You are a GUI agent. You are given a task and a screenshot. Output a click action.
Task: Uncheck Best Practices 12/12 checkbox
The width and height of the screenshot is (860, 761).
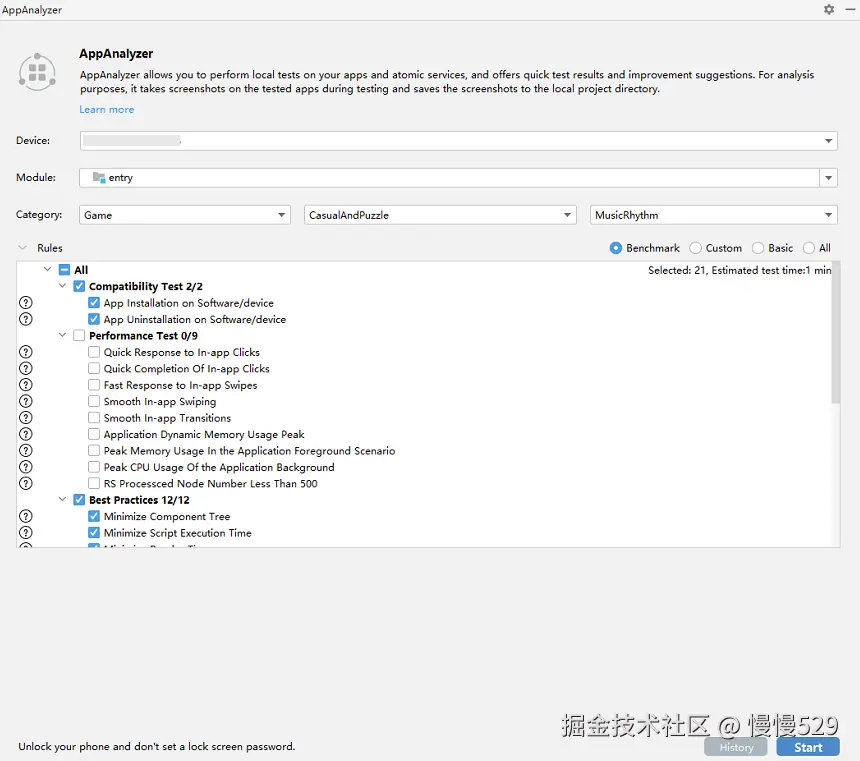(79, 500)
